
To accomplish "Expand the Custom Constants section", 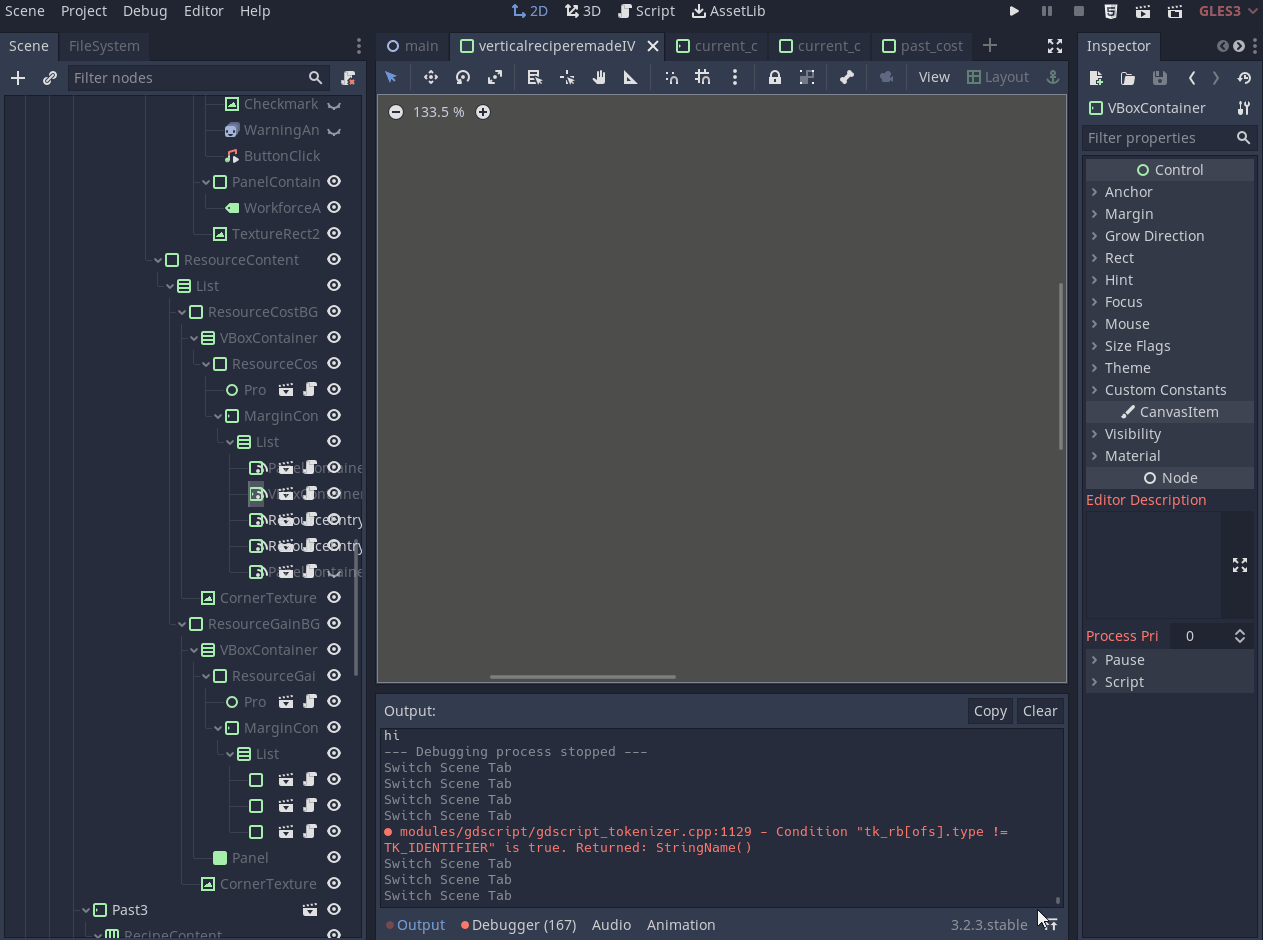I will pyautogui.click(x=1169, y=390).
